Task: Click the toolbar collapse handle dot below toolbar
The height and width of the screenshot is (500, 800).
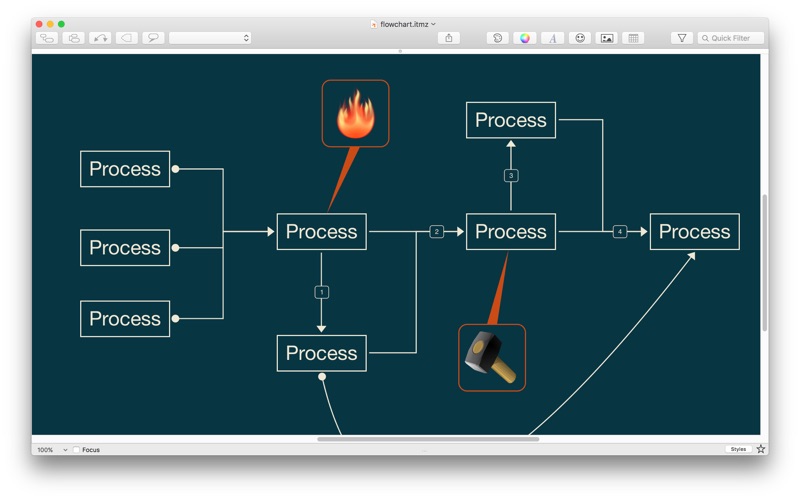Action: [x=400, y=51]
